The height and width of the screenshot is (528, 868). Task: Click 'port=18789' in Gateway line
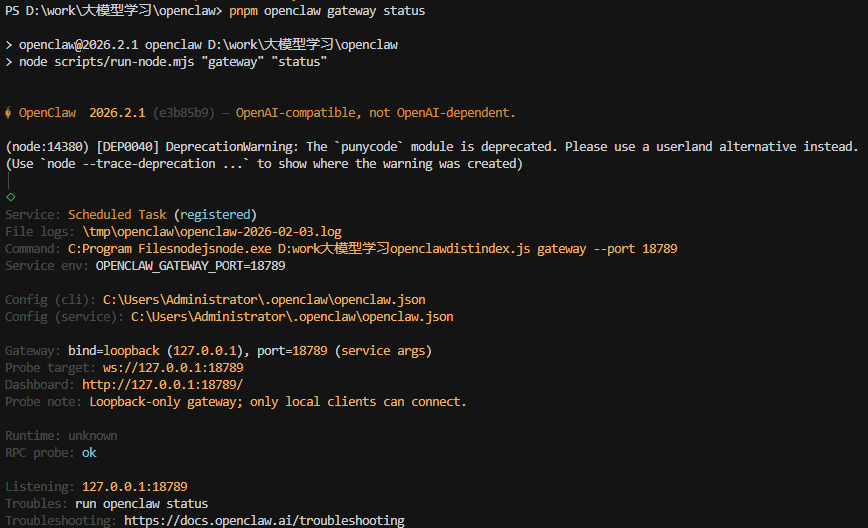[292, 351]
